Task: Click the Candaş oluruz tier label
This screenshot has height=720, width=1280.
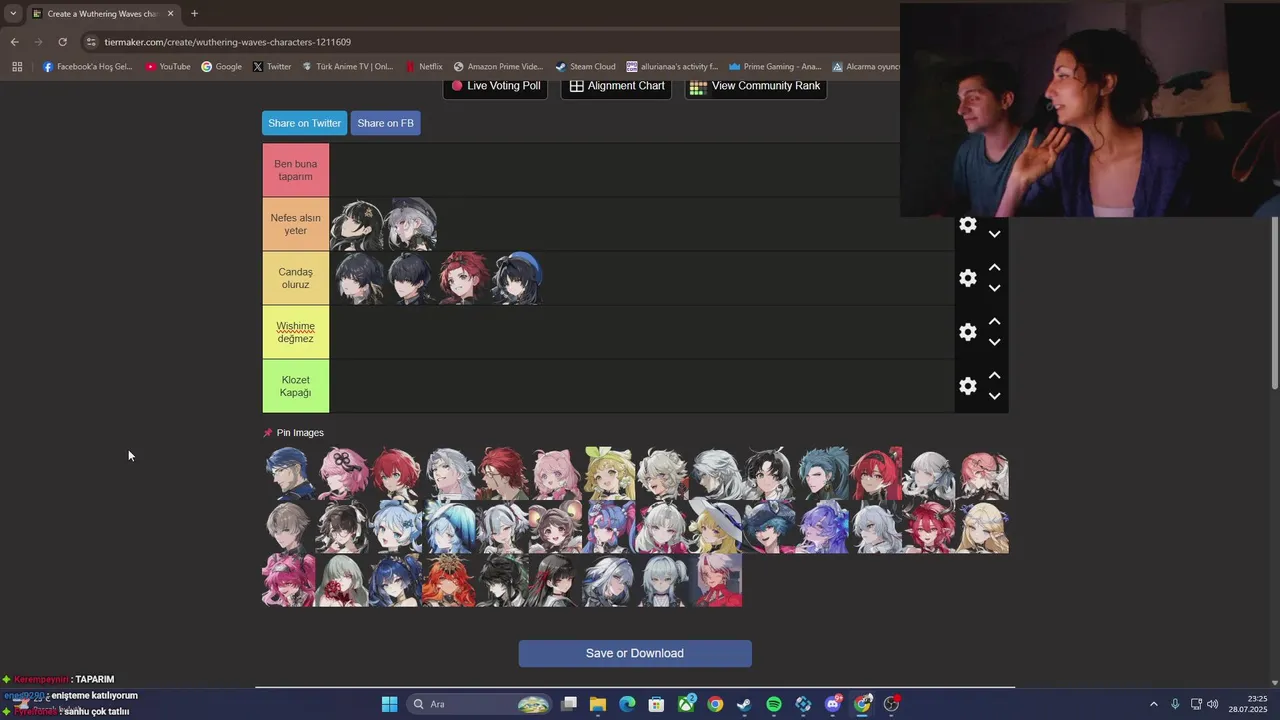Action: 295,278
